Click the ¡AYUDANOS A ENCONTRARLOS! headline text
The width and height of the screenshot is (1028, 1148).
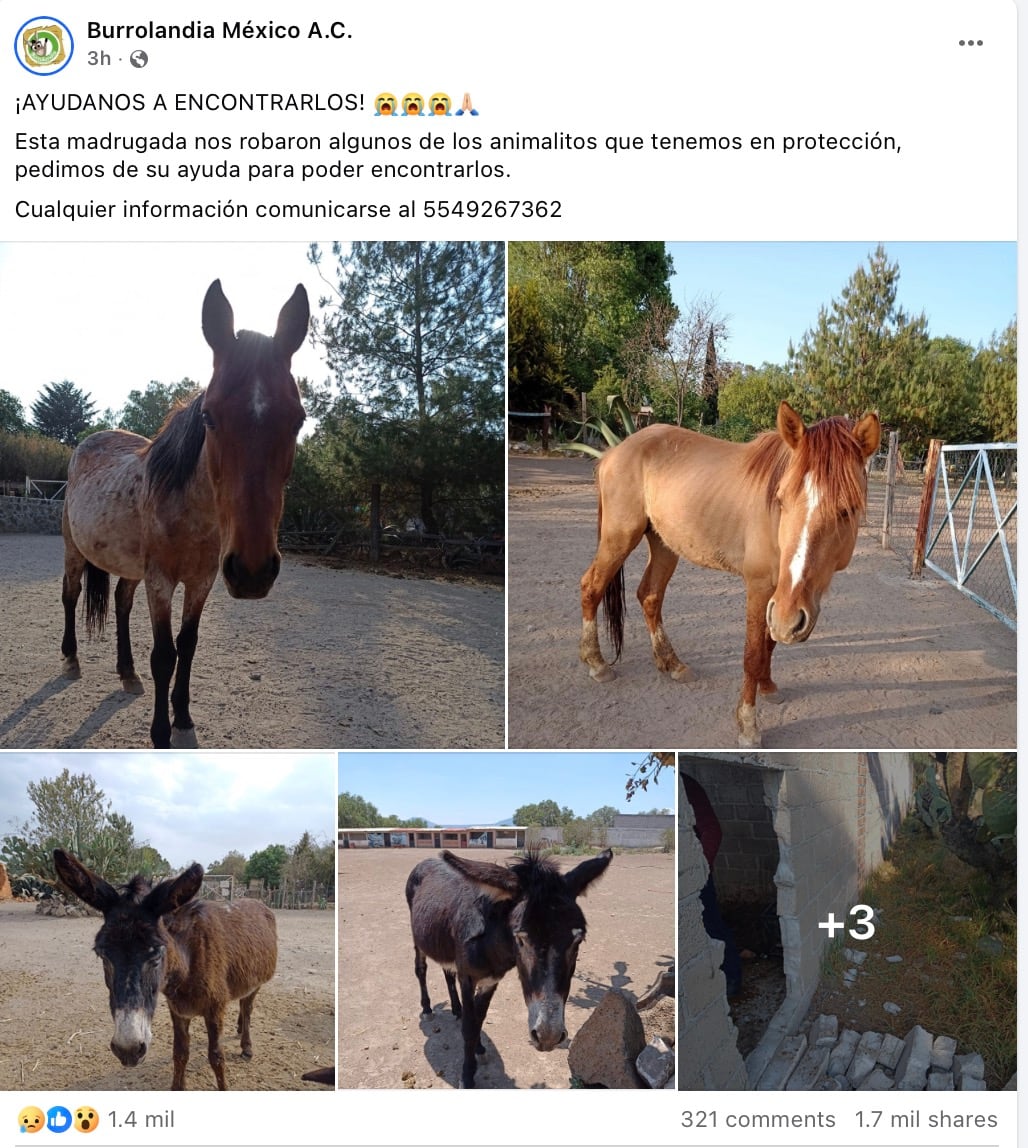[x=190, y=102]
